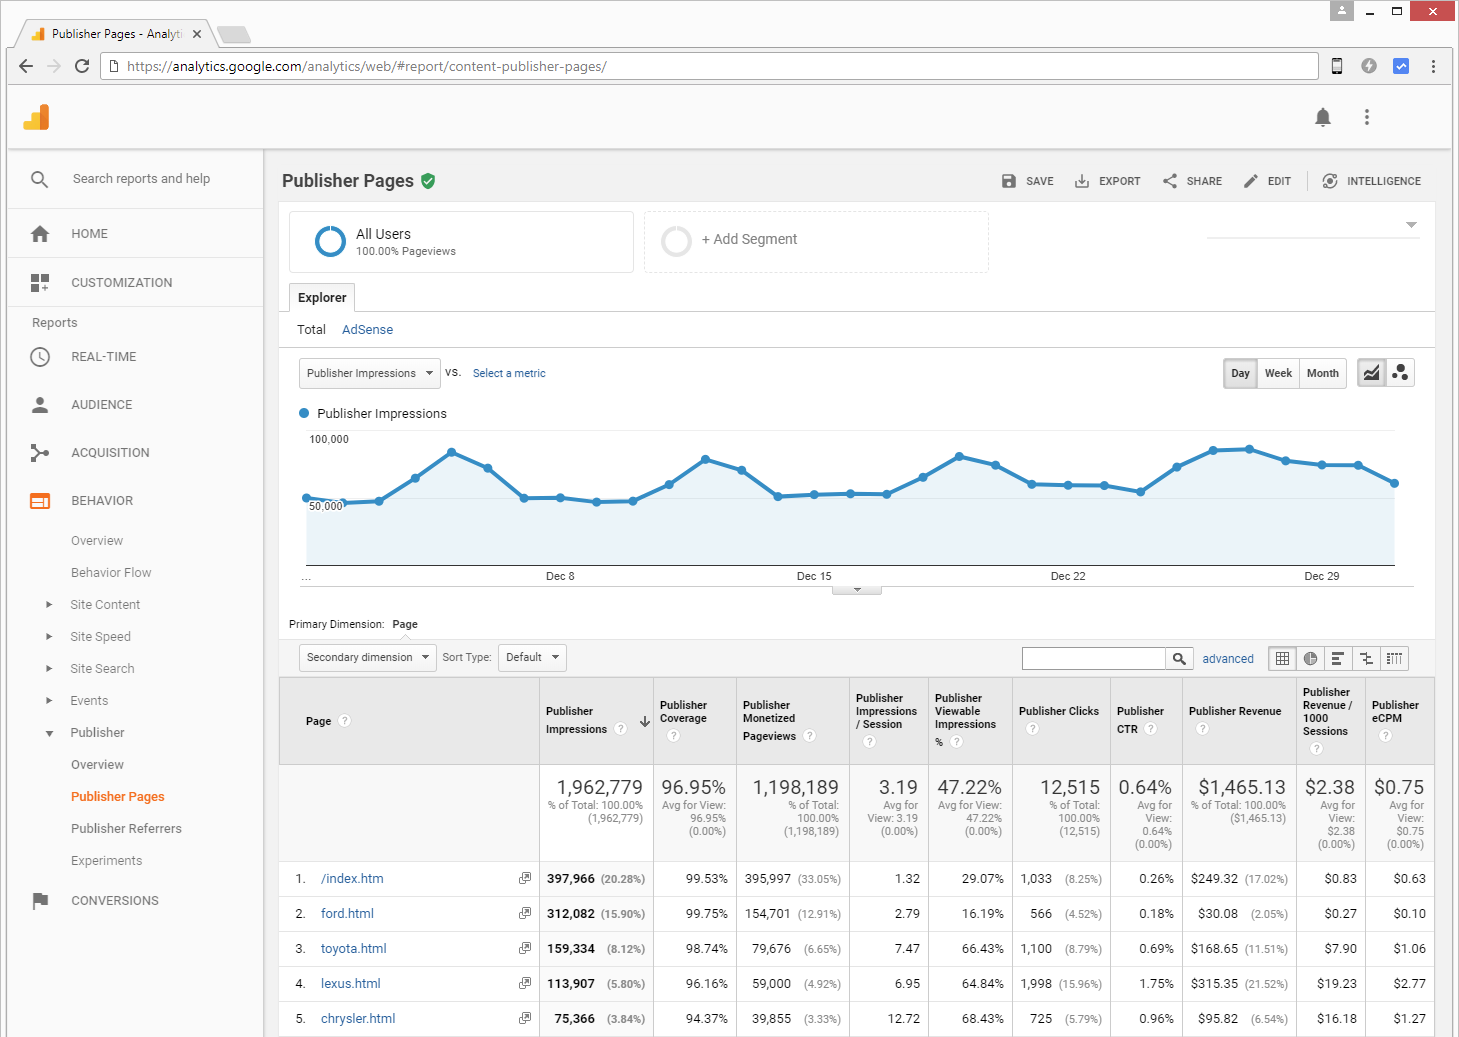Screen dimensions: 1459x1037
Task: Click the Export download icon
Action: point(1082,181)
